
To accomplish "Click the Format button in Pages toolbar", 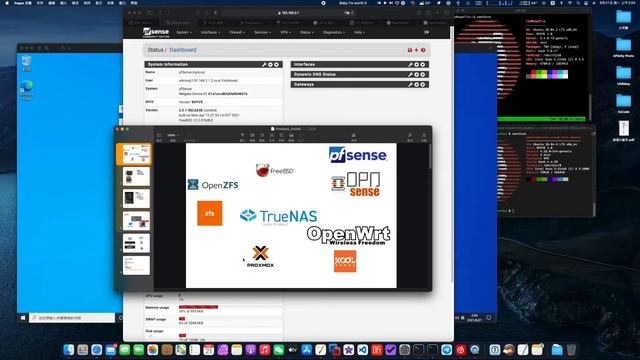I will point(410,137).
